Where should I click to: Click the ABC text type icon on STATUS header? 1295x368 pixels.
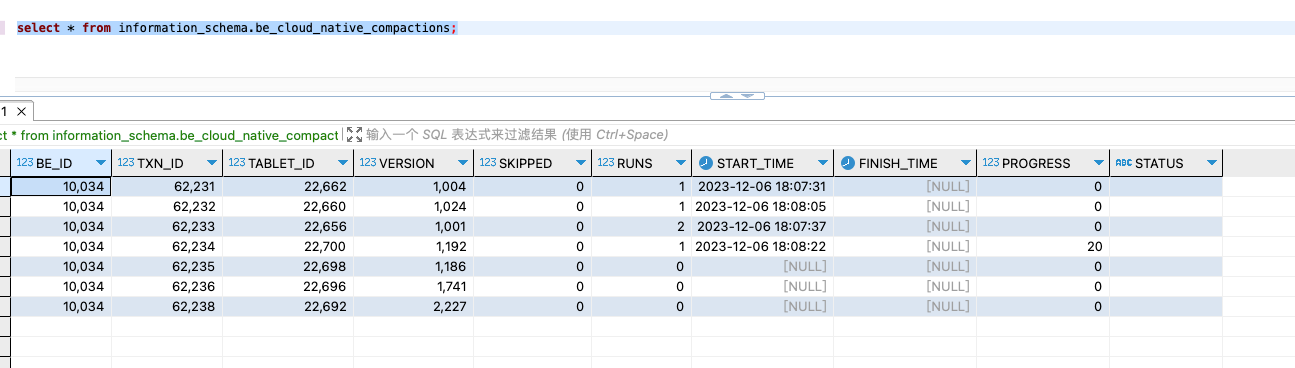pos(1124,163)
